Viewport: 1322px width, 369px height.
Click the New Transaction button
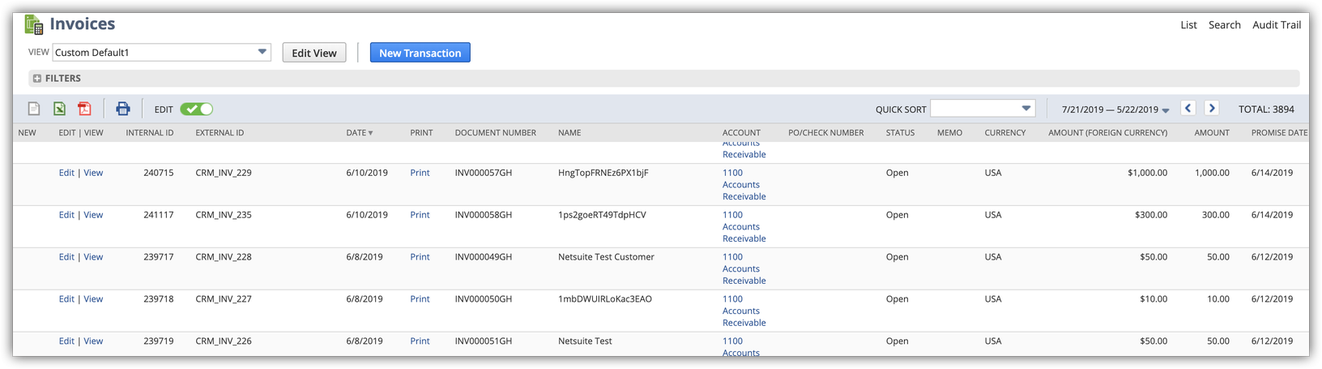pos(420,53)
